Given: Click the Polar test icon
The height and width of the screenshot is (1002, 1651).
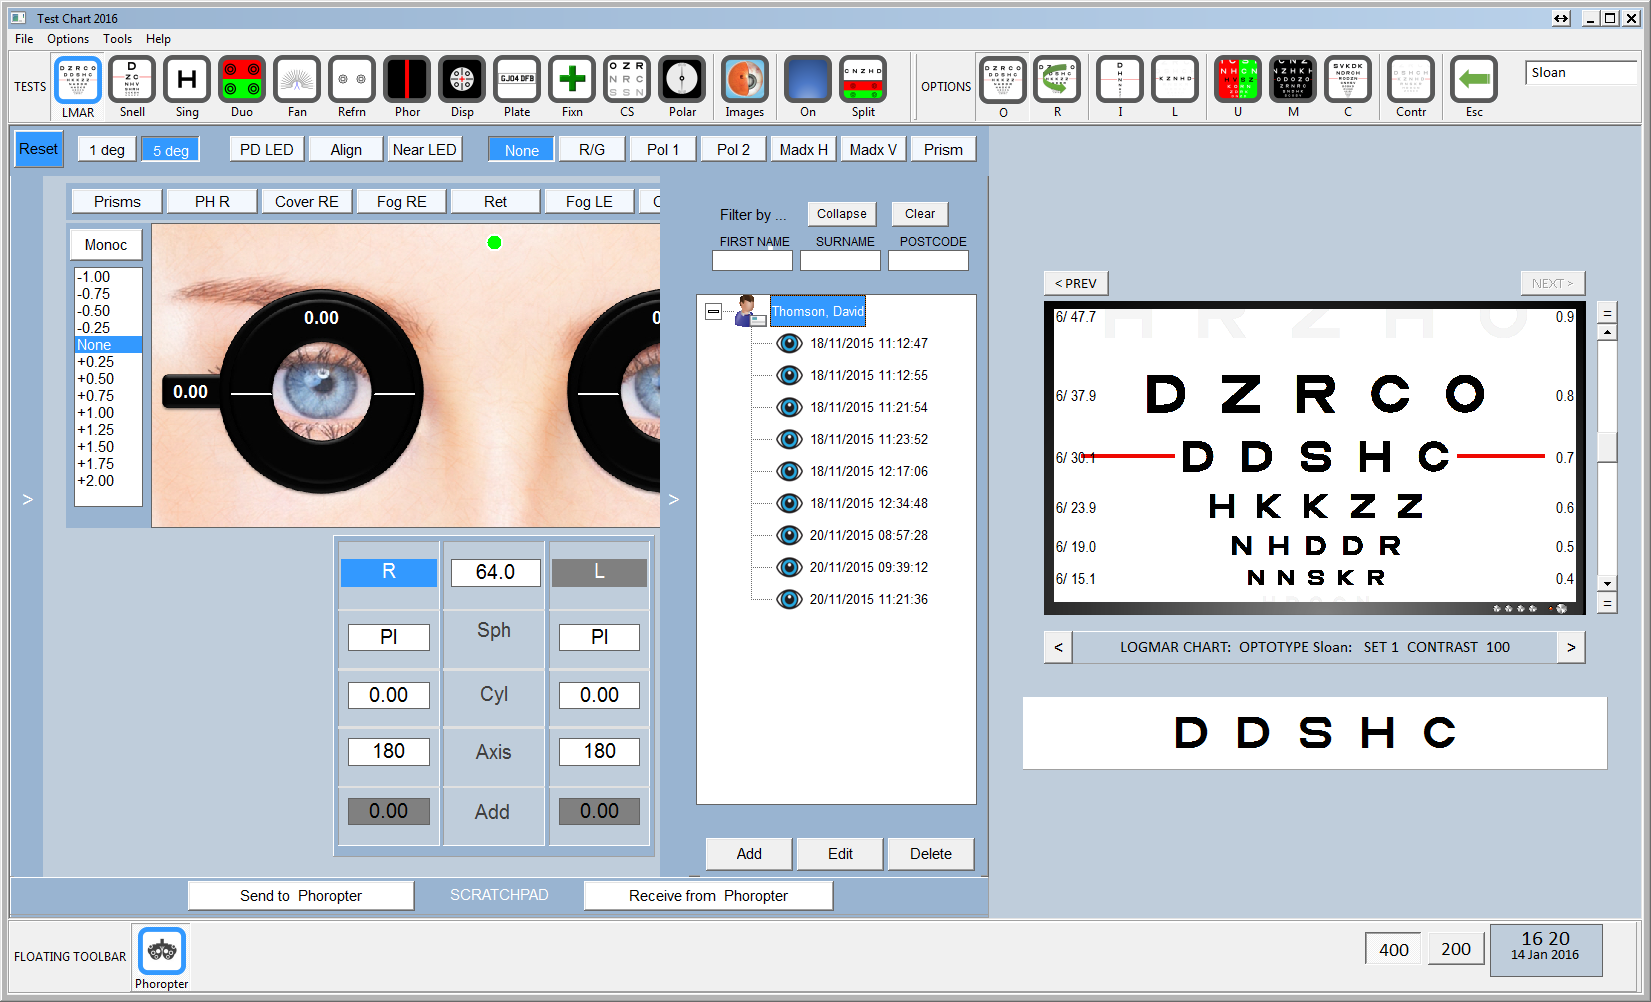Looking at the screenshot, I should [x=682, y=80].
